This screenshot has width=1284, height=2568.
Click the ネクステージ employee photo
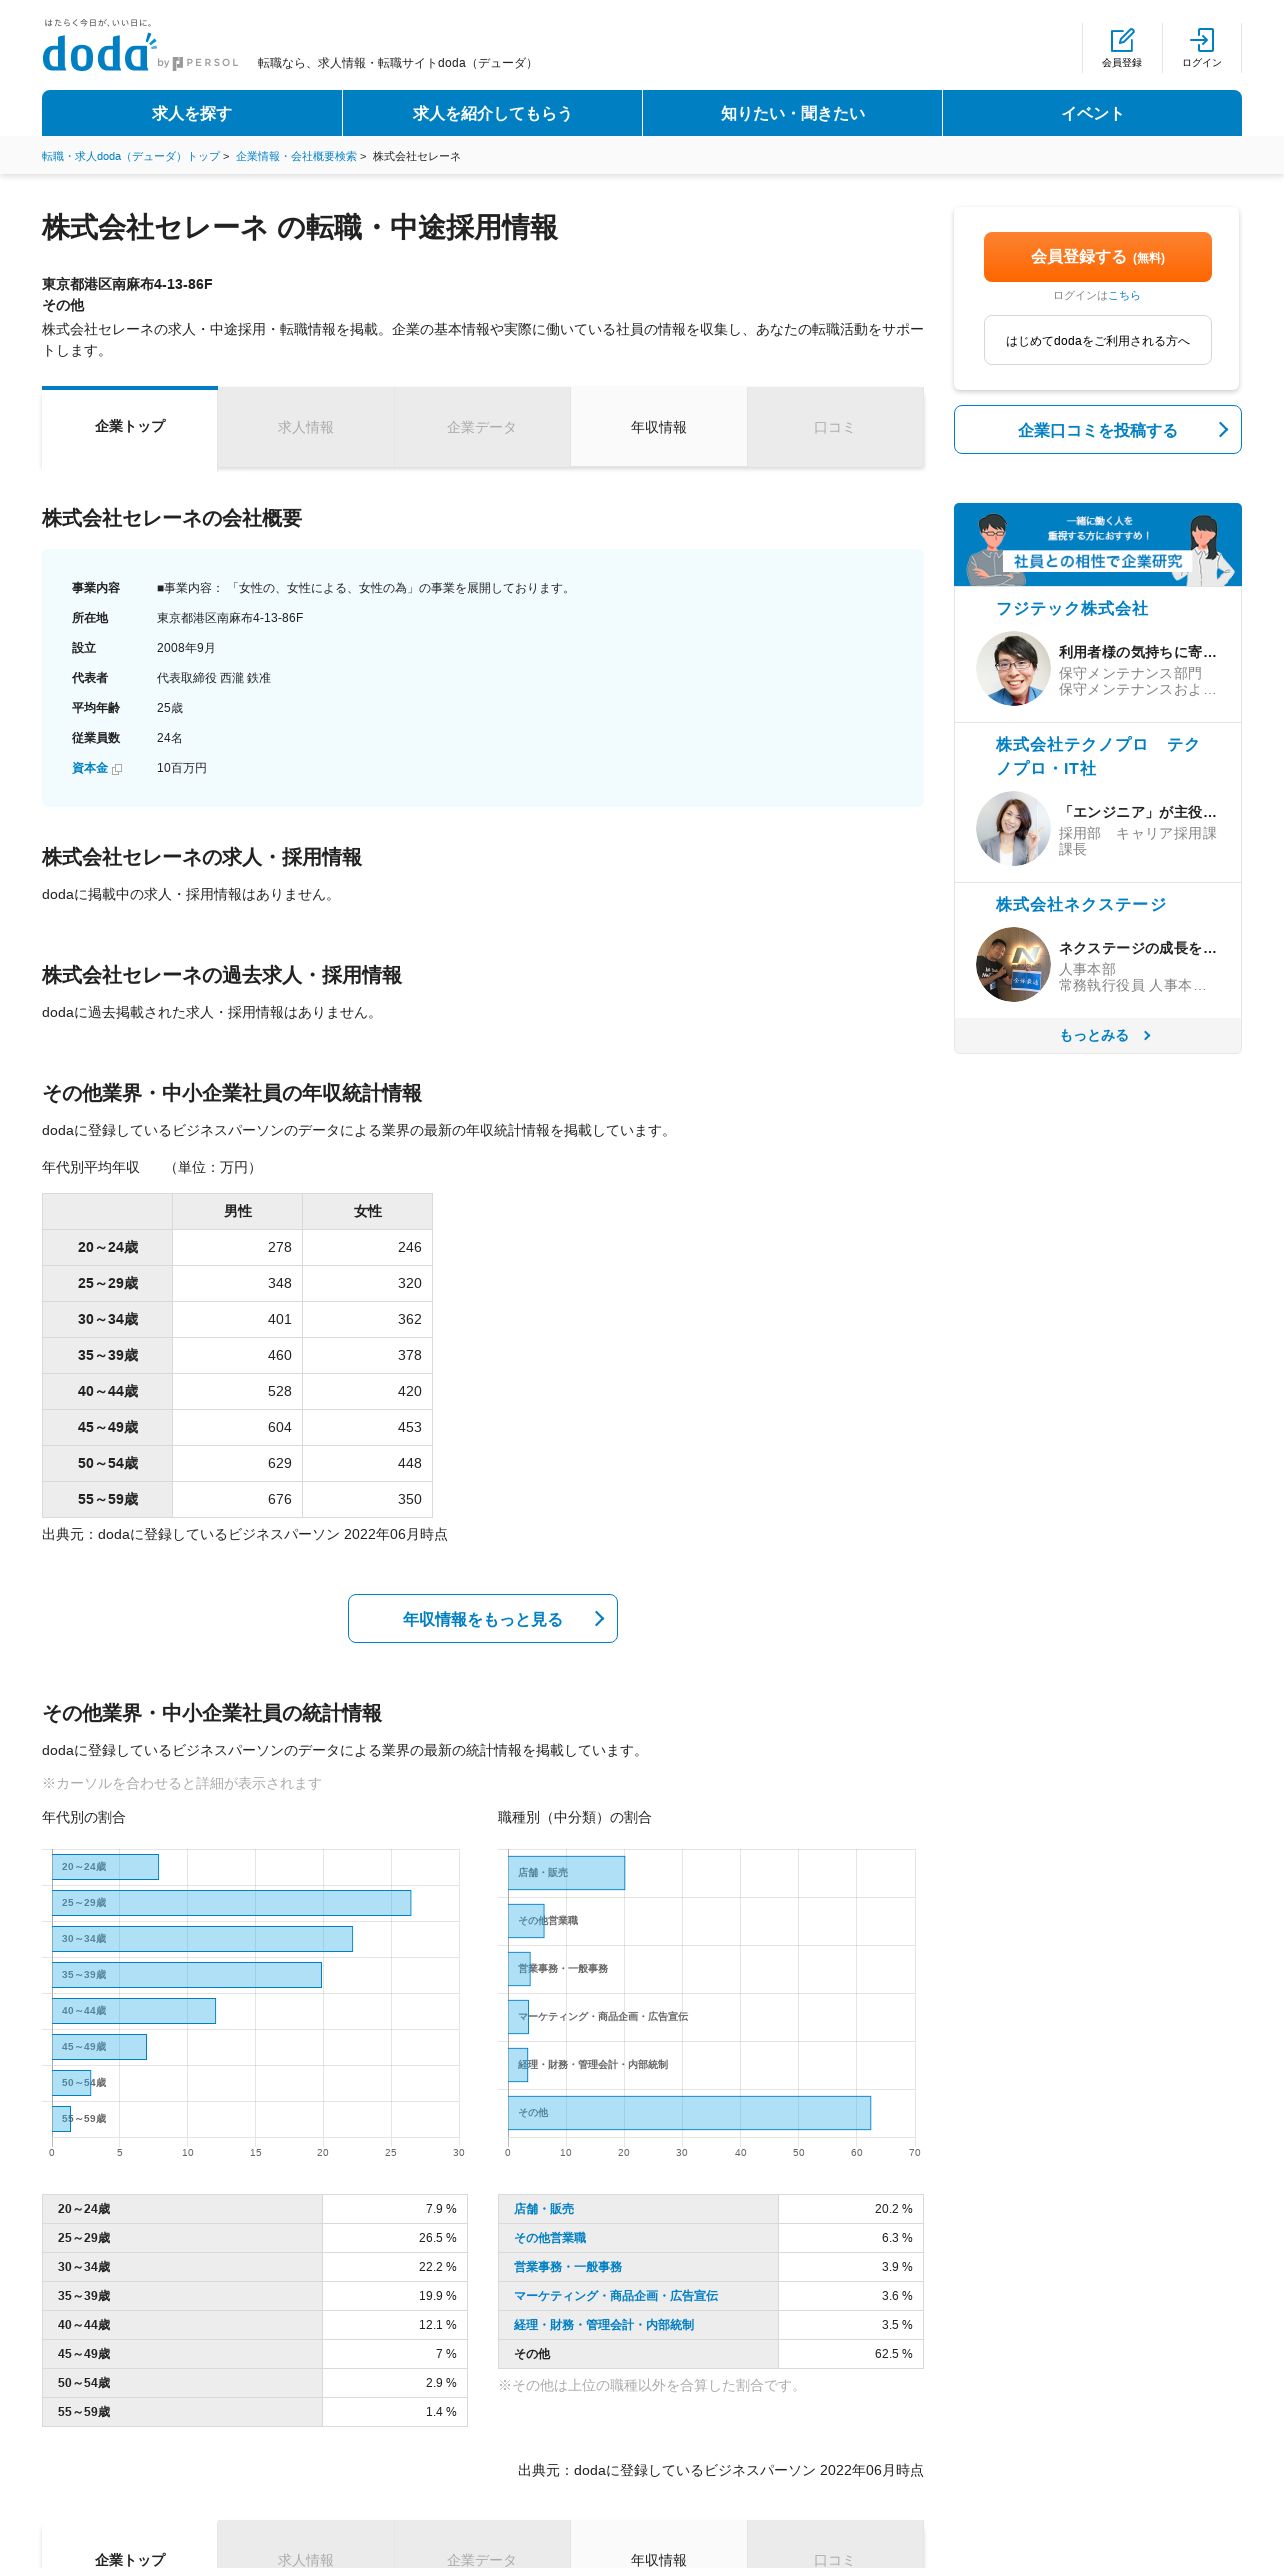[1013, 964]
